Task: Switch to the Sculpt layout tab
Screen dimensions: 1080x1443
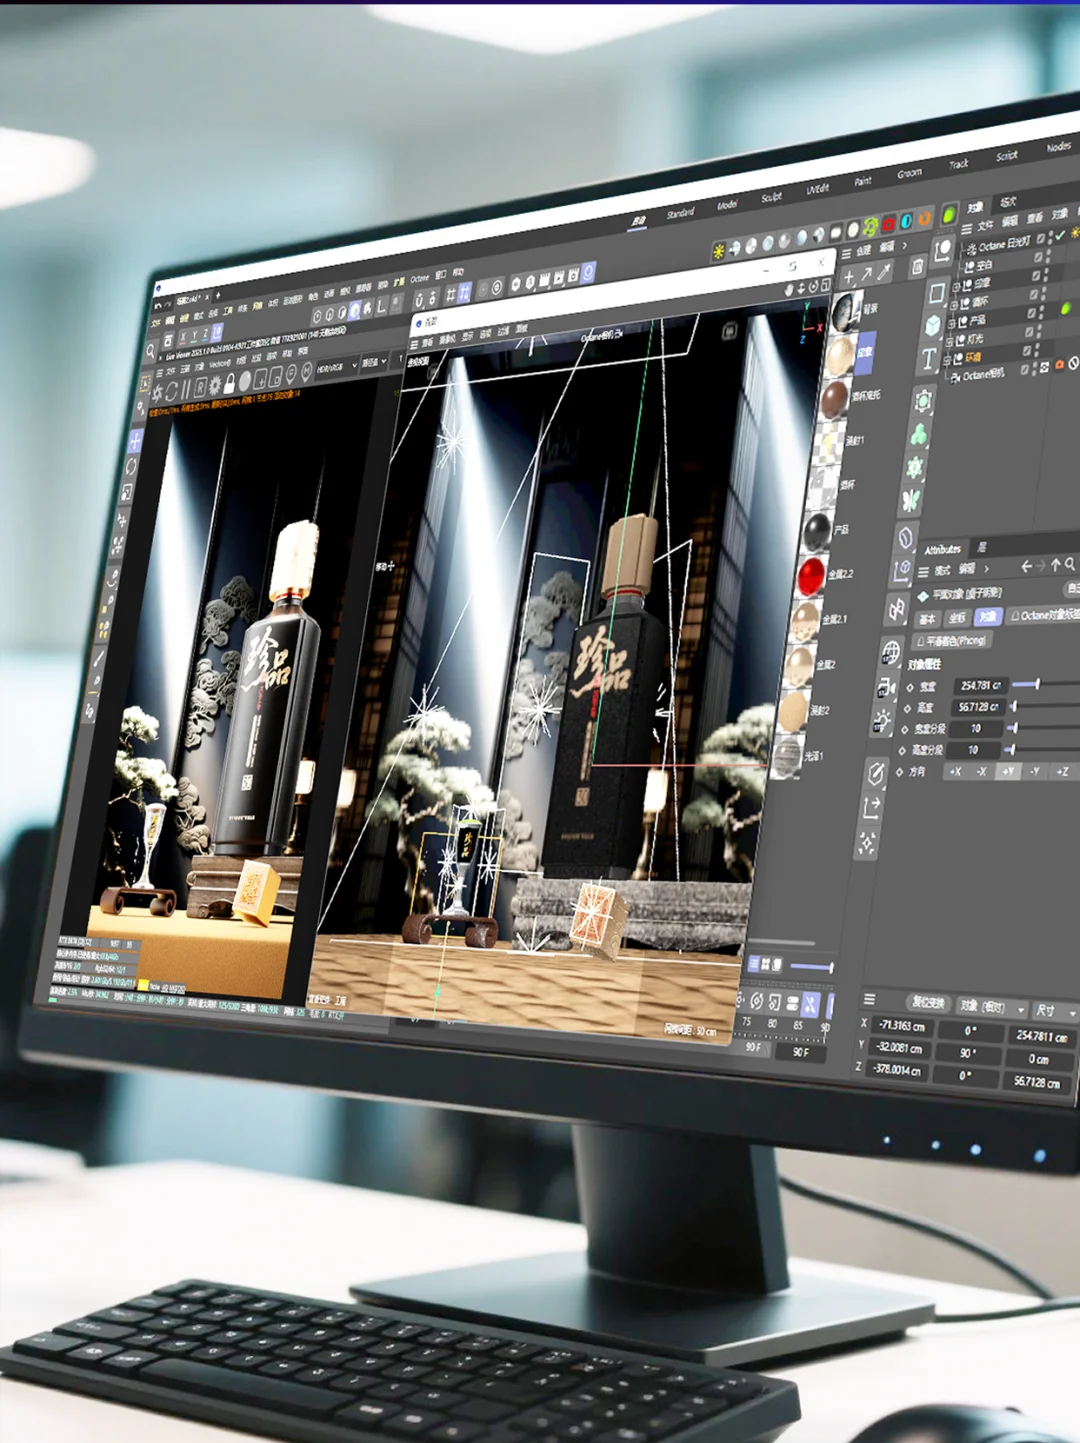Action: [771, 197]
